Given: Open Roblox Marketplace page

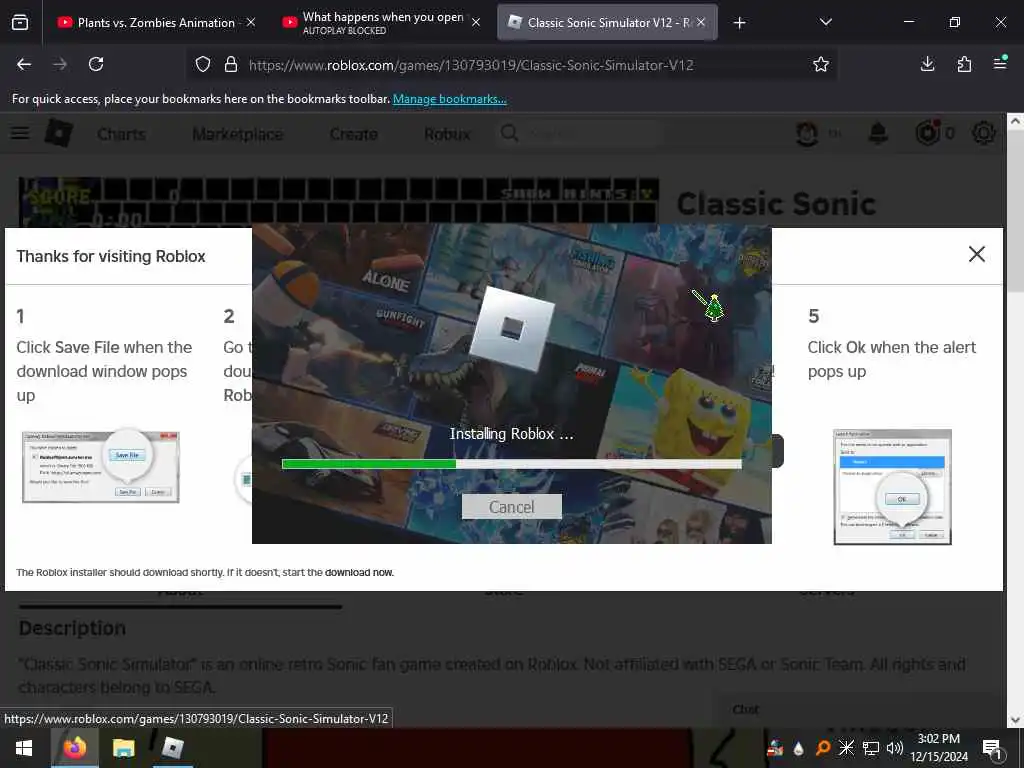Looking at the screenshot, I should point(238,134).
